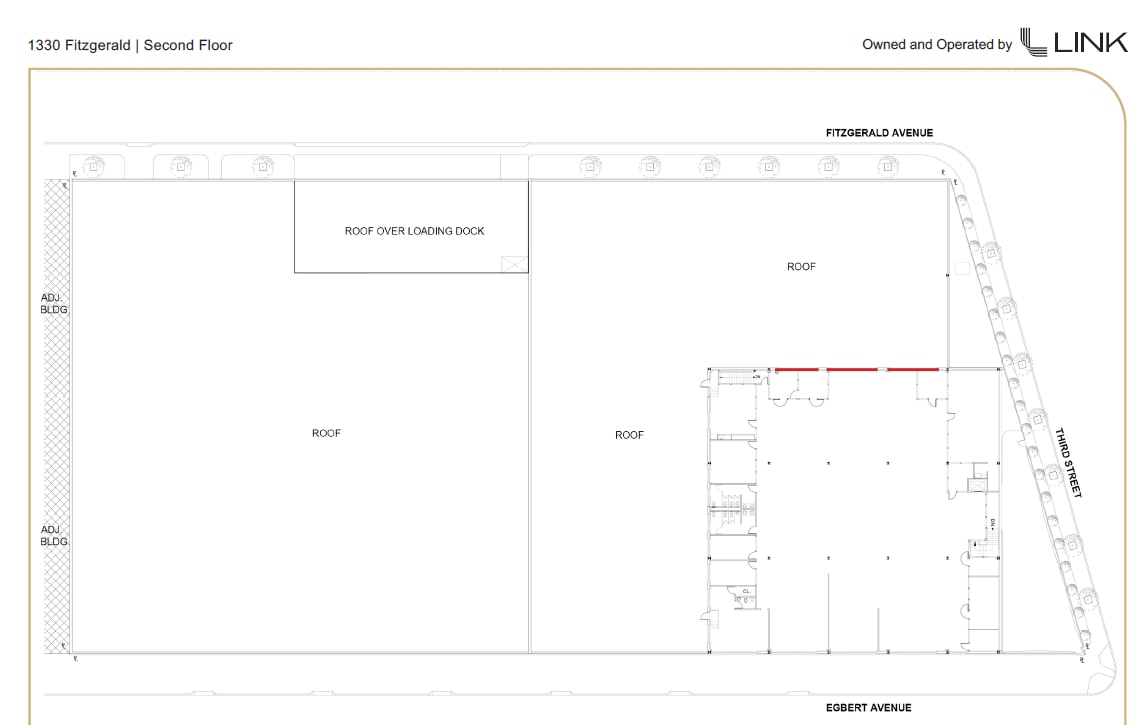Click the FITZGERALD AVENUE street label
The height and width of the screenshot is (725, 1141).
point(879,131)
